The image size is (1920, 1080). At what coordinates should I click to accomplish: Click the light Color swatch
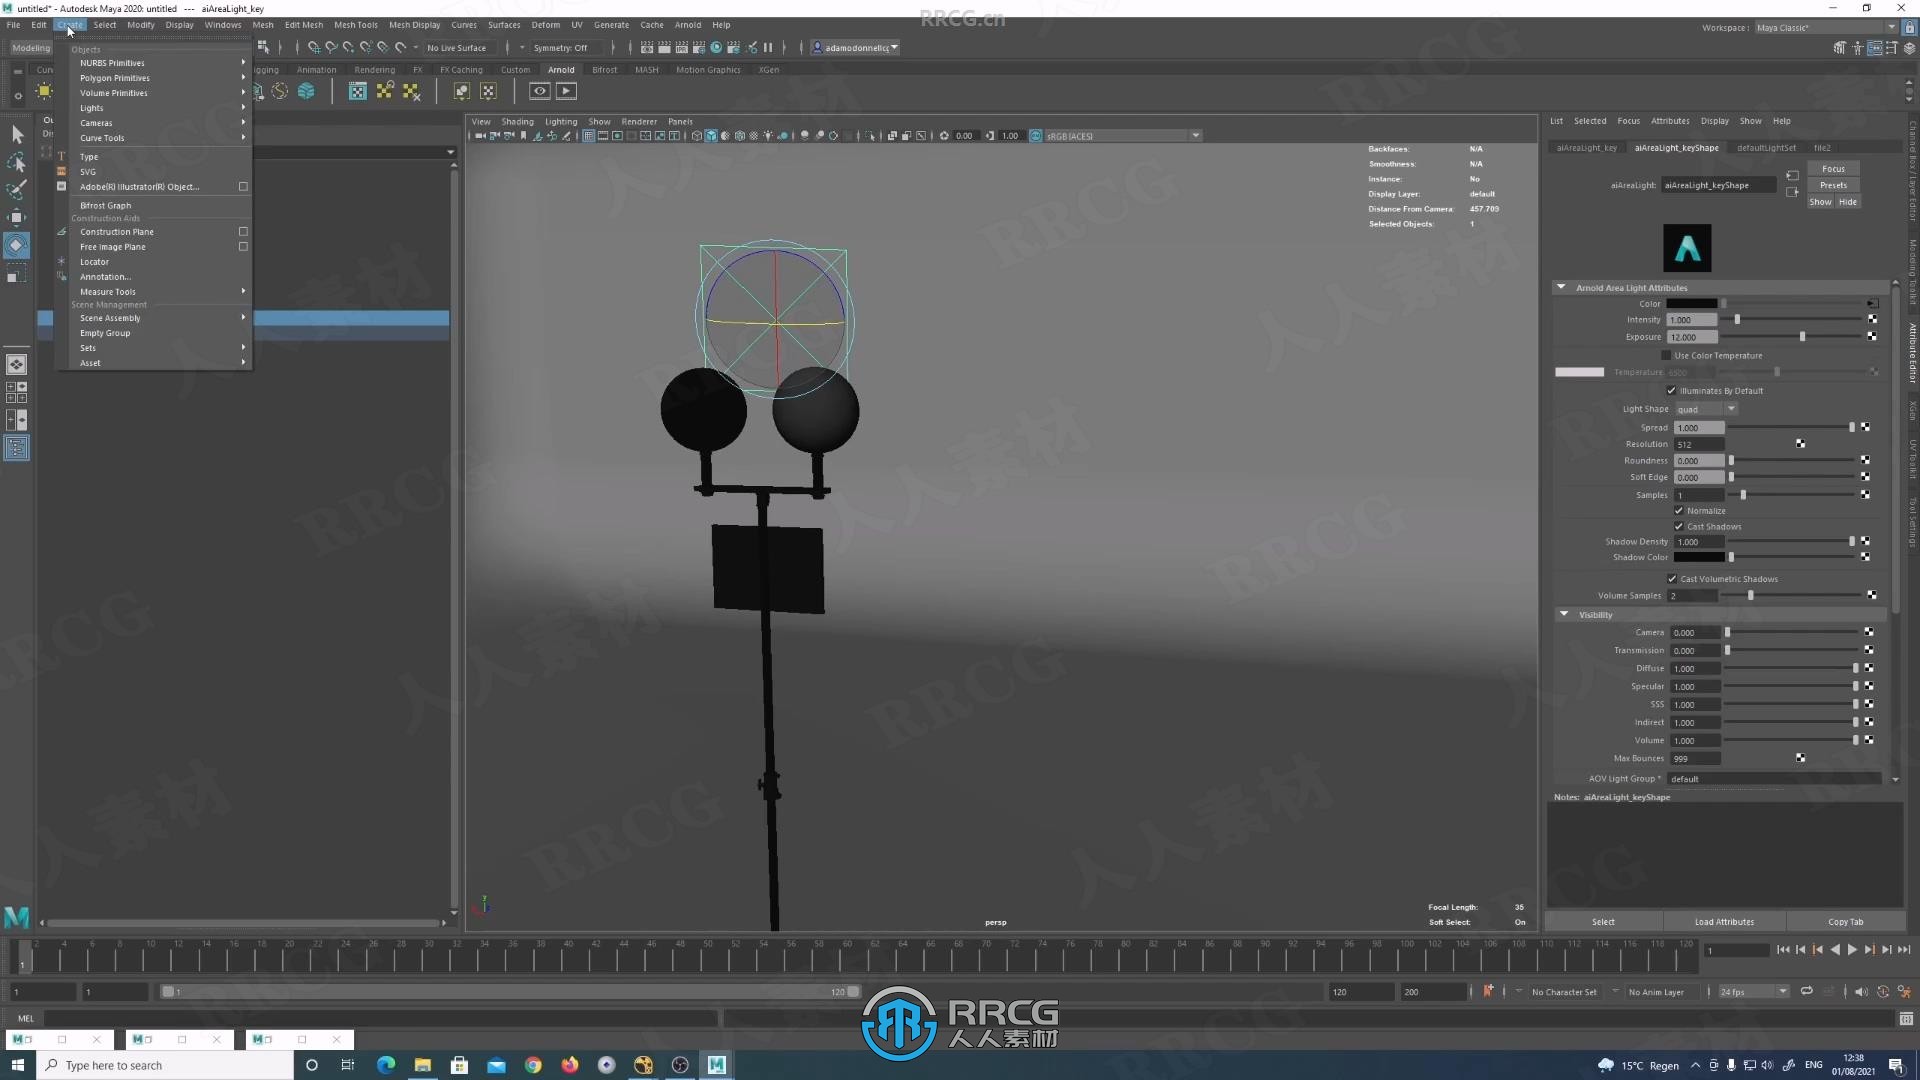pyautogui.click(x=1692, y=303)
